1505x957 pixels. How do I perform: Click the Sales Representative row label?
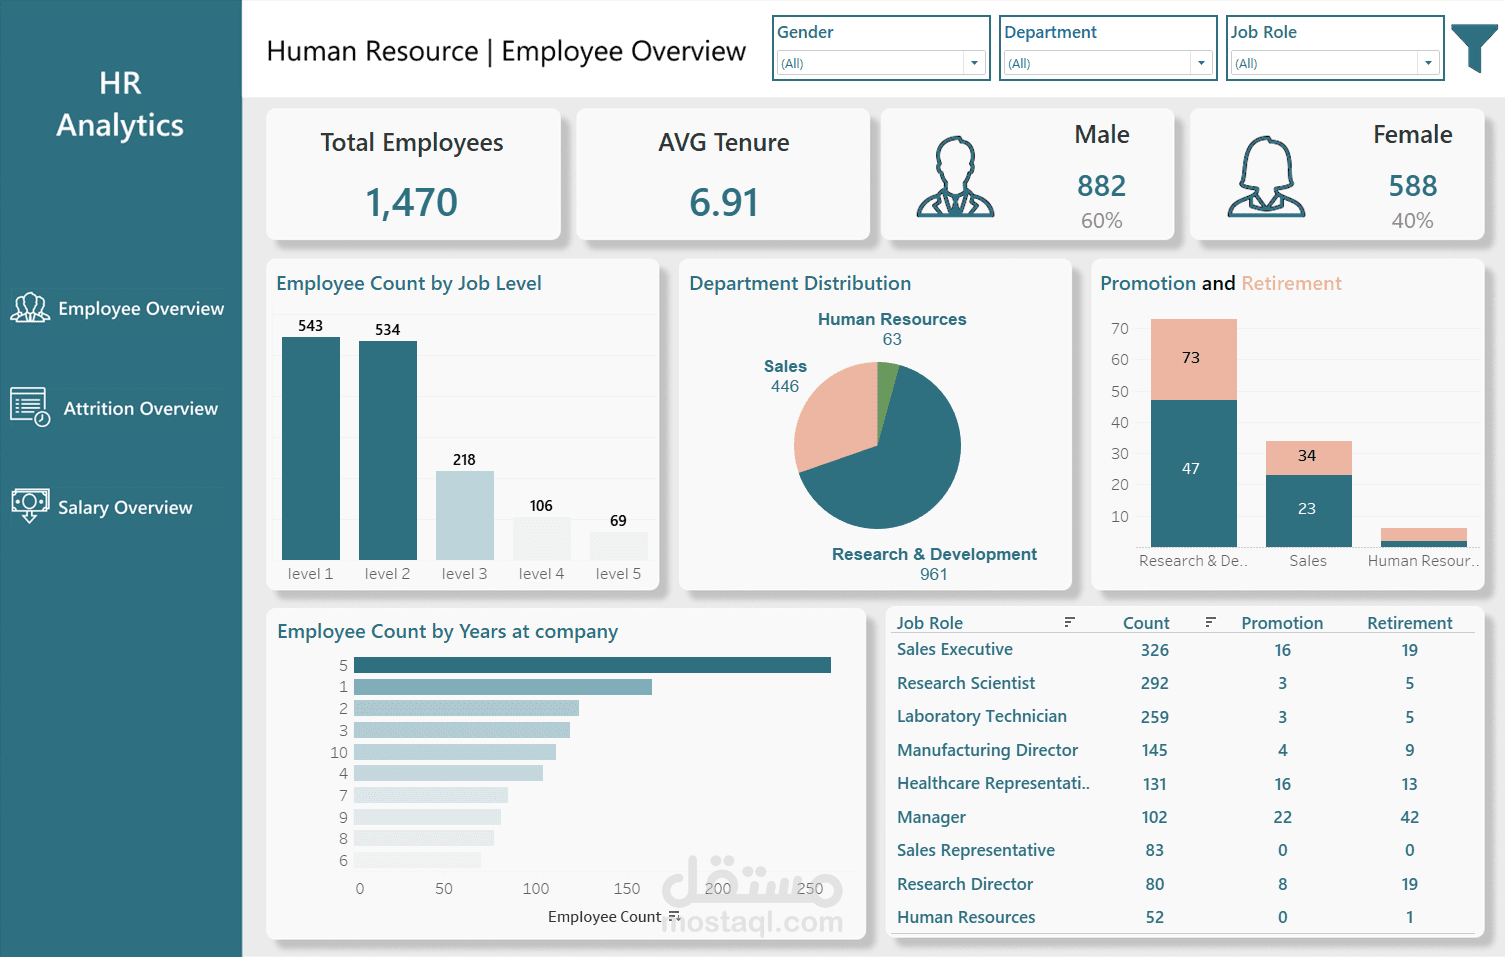point(976,850)
